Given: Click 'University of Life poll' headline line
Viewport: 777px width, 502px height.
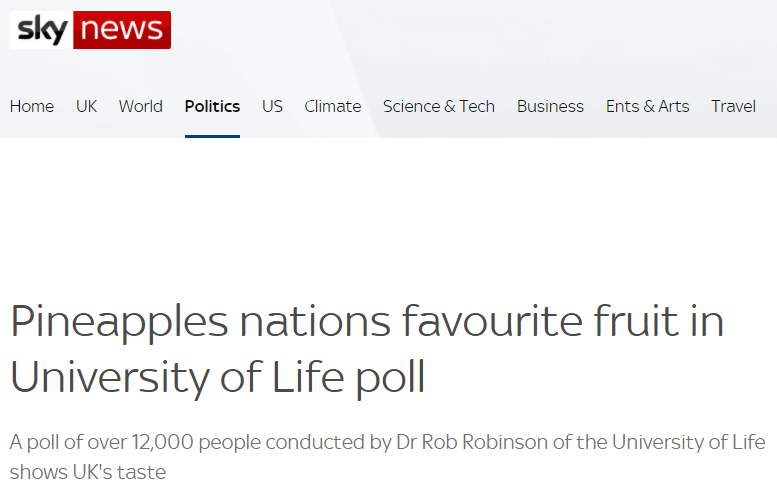Looking at the screenshot, I should [218, 377].
